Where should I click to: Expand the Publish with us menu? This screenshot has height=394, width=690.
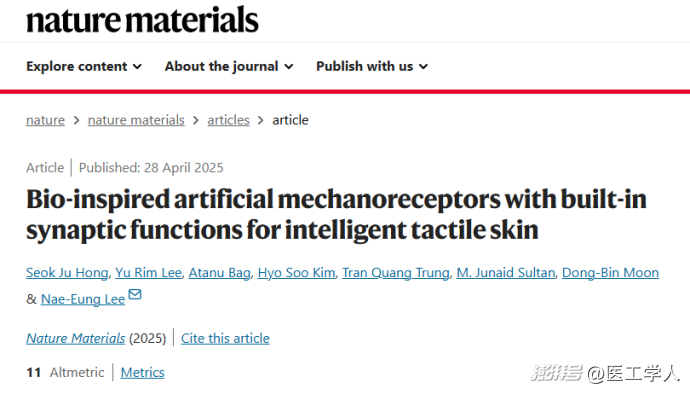click(x=372, y=66)
